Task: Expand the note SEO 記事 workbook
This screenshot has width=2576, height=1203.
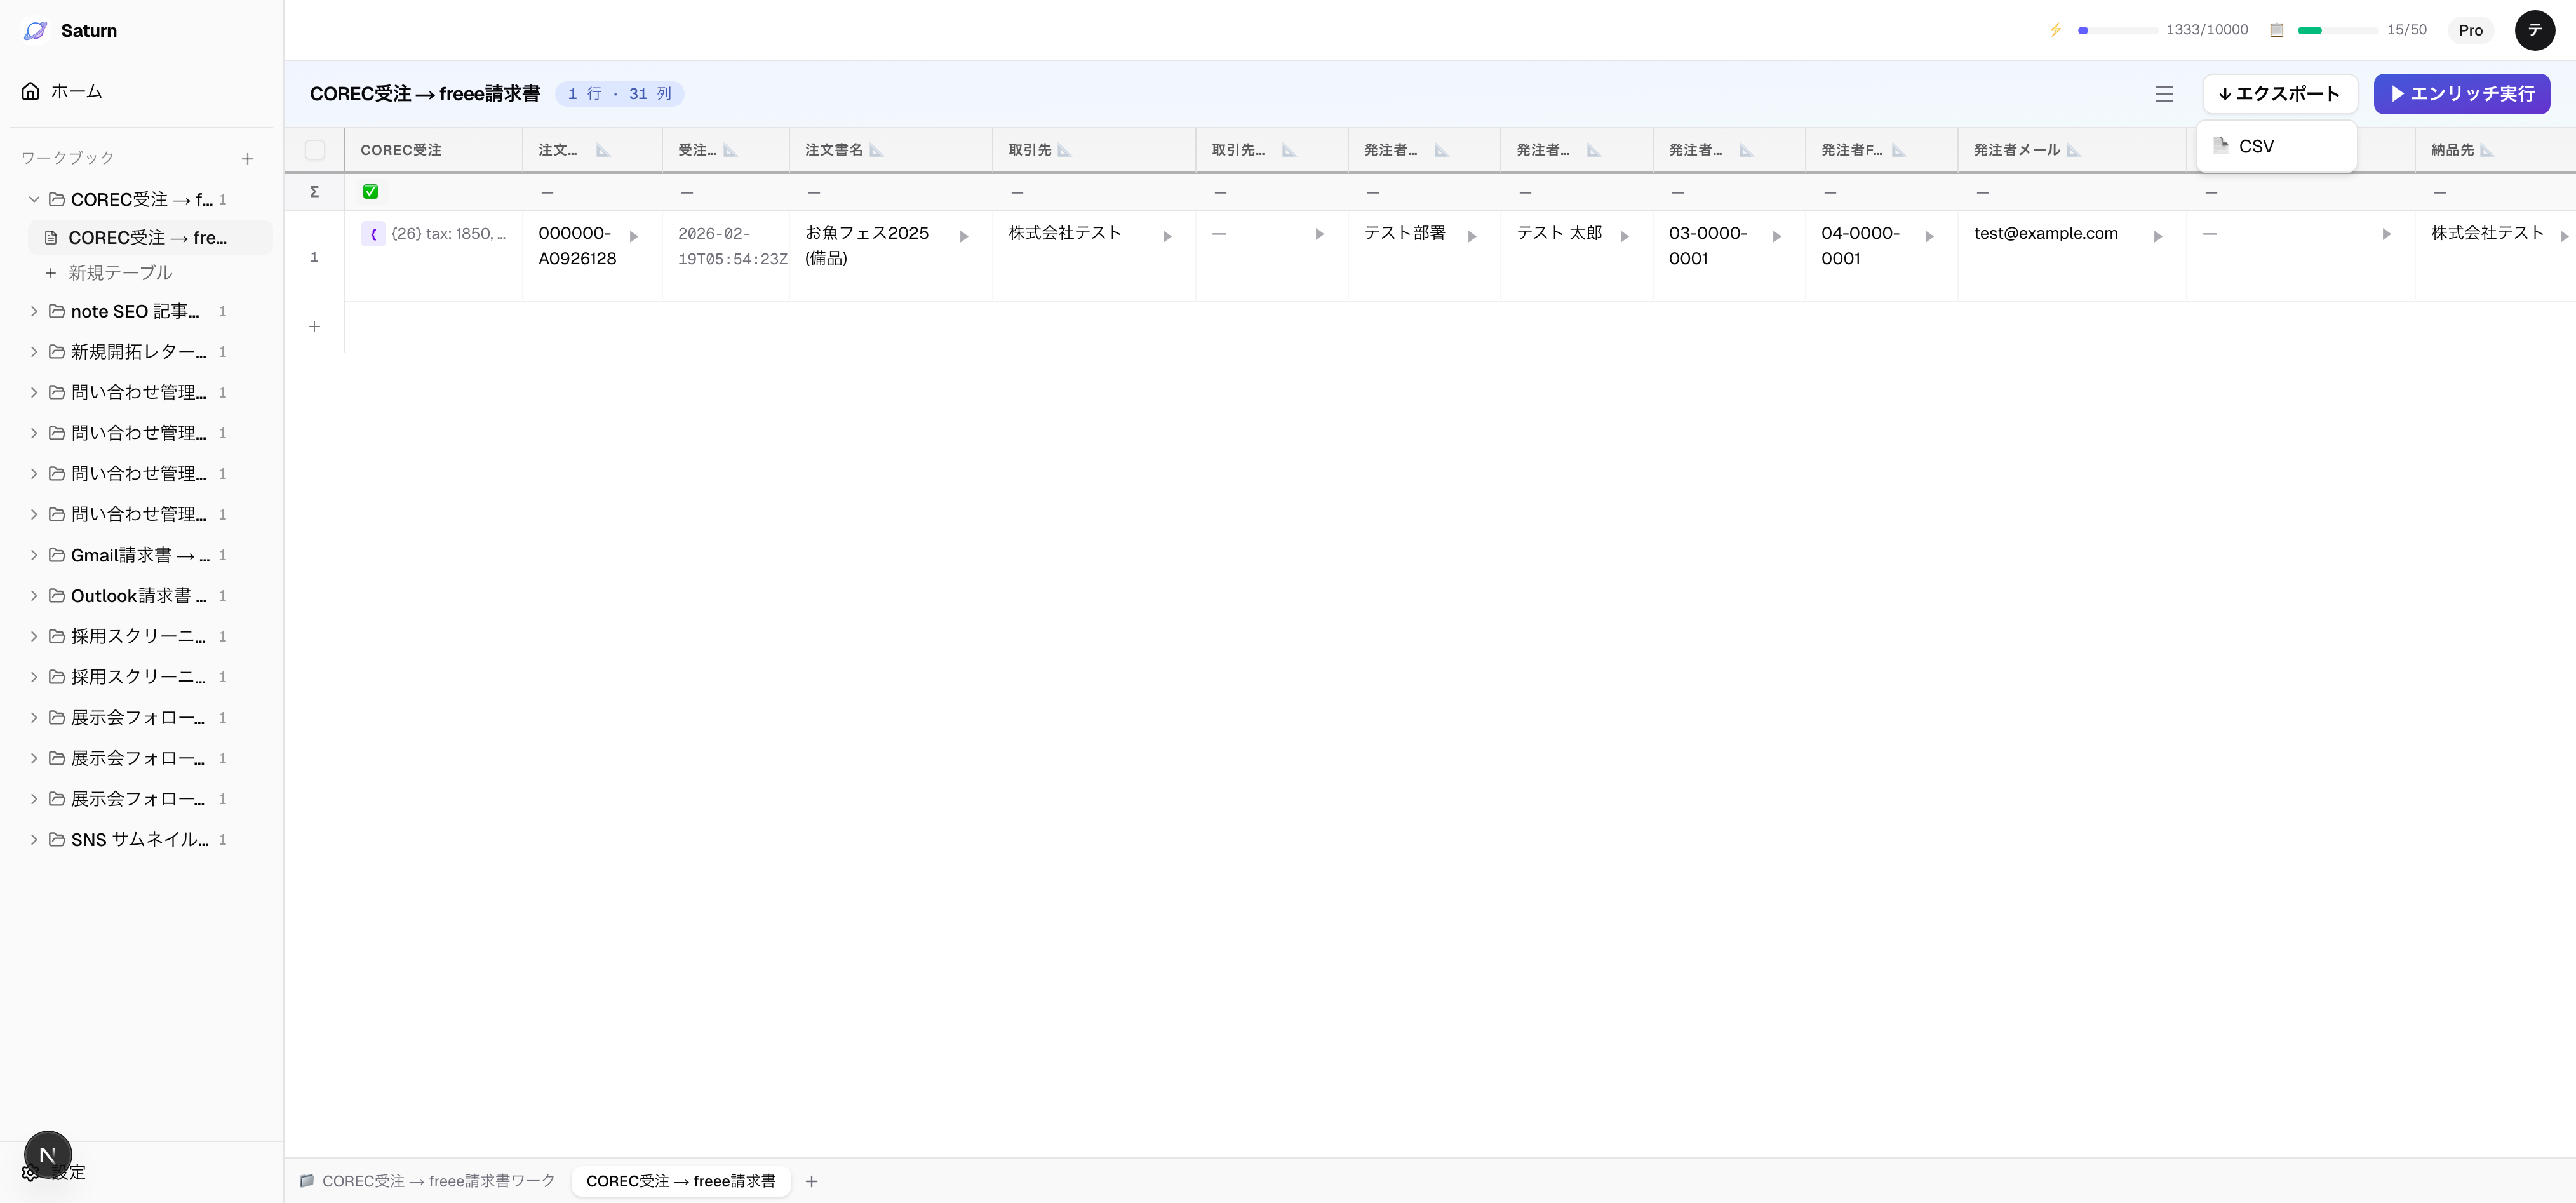Action: point(34,311)
